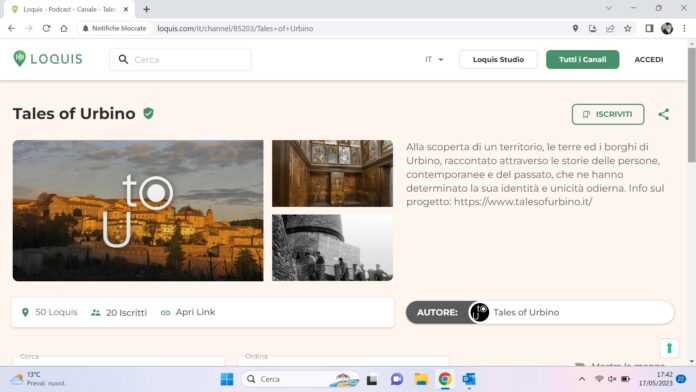This screenshot has width=696, height=392.
Task: Open Apri Link
Action: [x=188, y=312]
